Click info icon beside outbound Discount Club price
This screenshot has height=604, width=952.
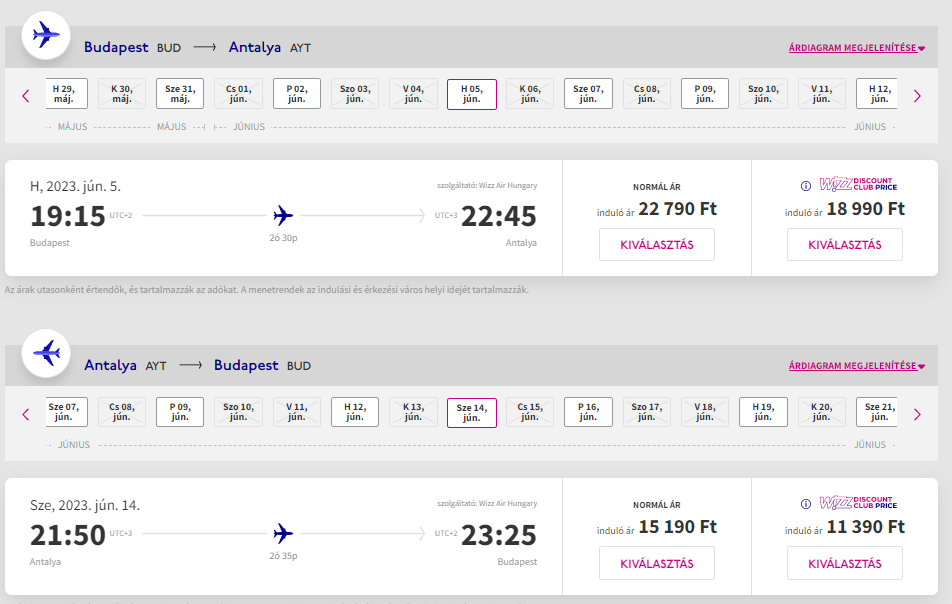tap(806, 186)
